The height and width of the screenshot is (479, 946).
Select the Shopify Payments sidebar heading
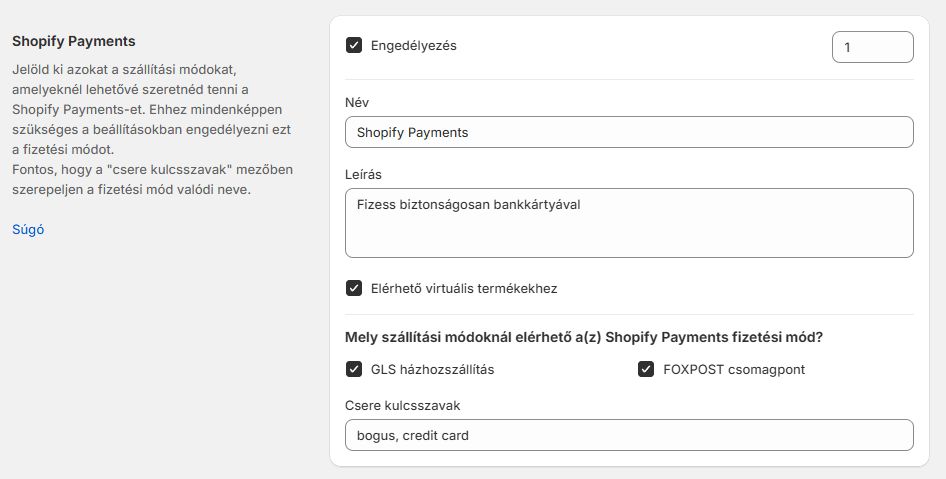[73, 41]
